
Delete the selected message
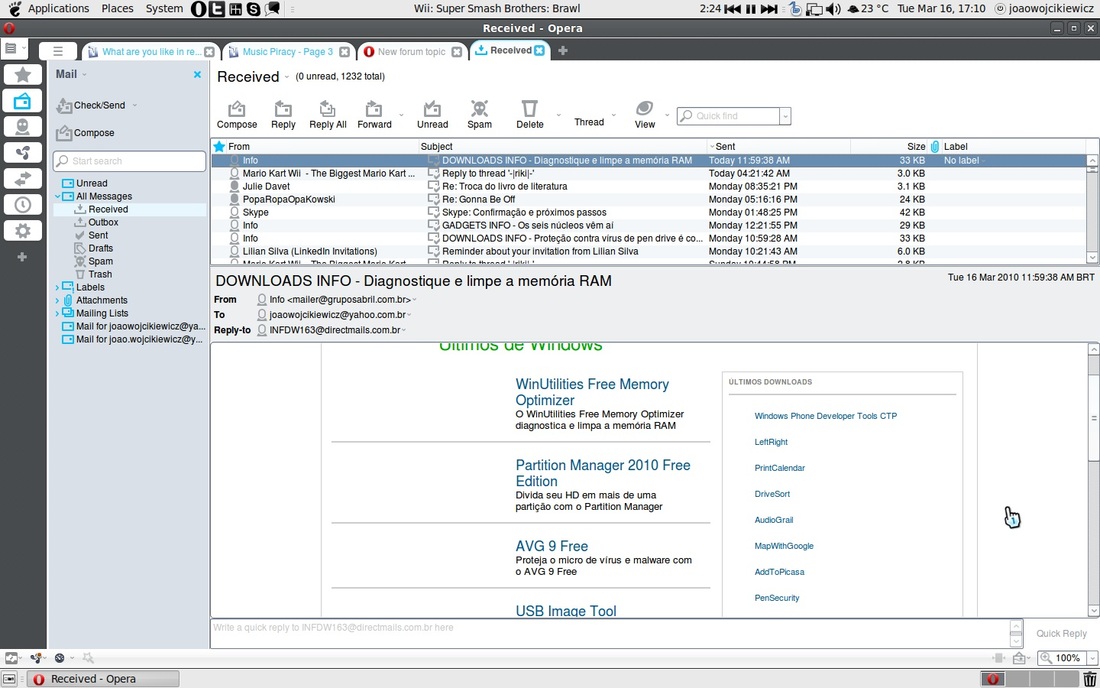530,115
